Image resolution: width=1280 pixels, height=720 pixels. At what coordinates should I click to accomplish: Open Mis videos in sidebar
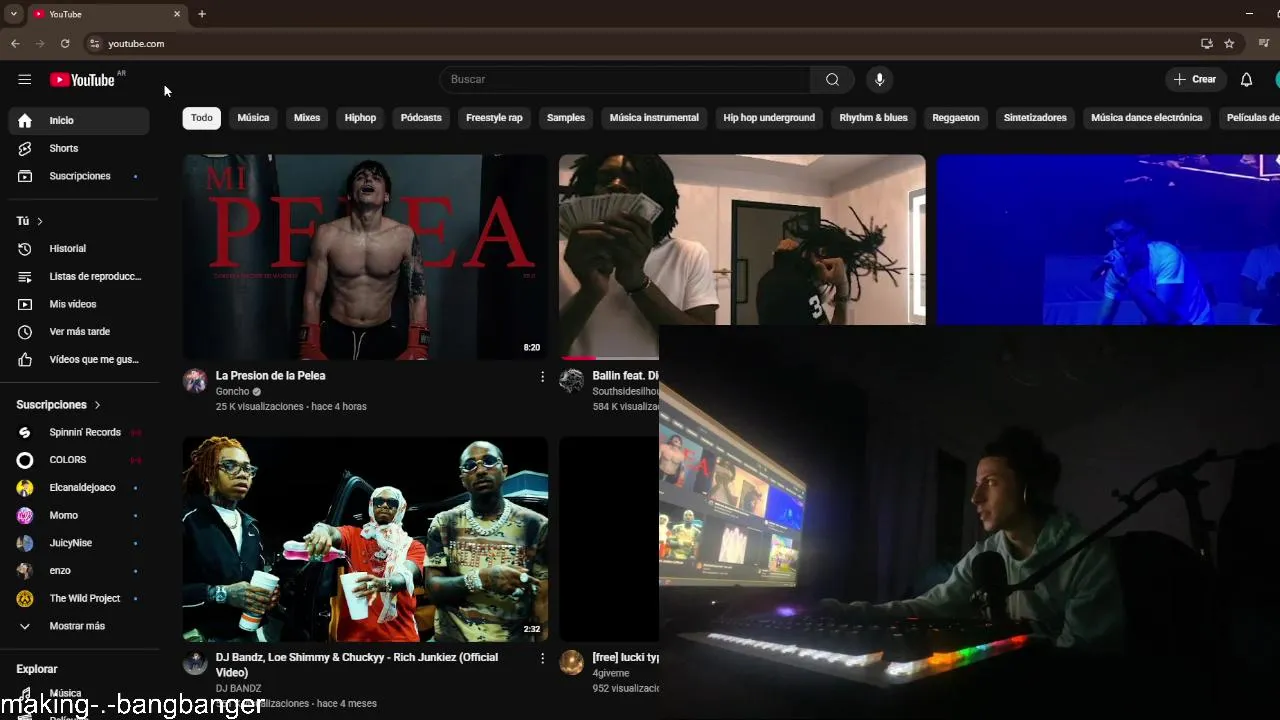click(79, 304)
